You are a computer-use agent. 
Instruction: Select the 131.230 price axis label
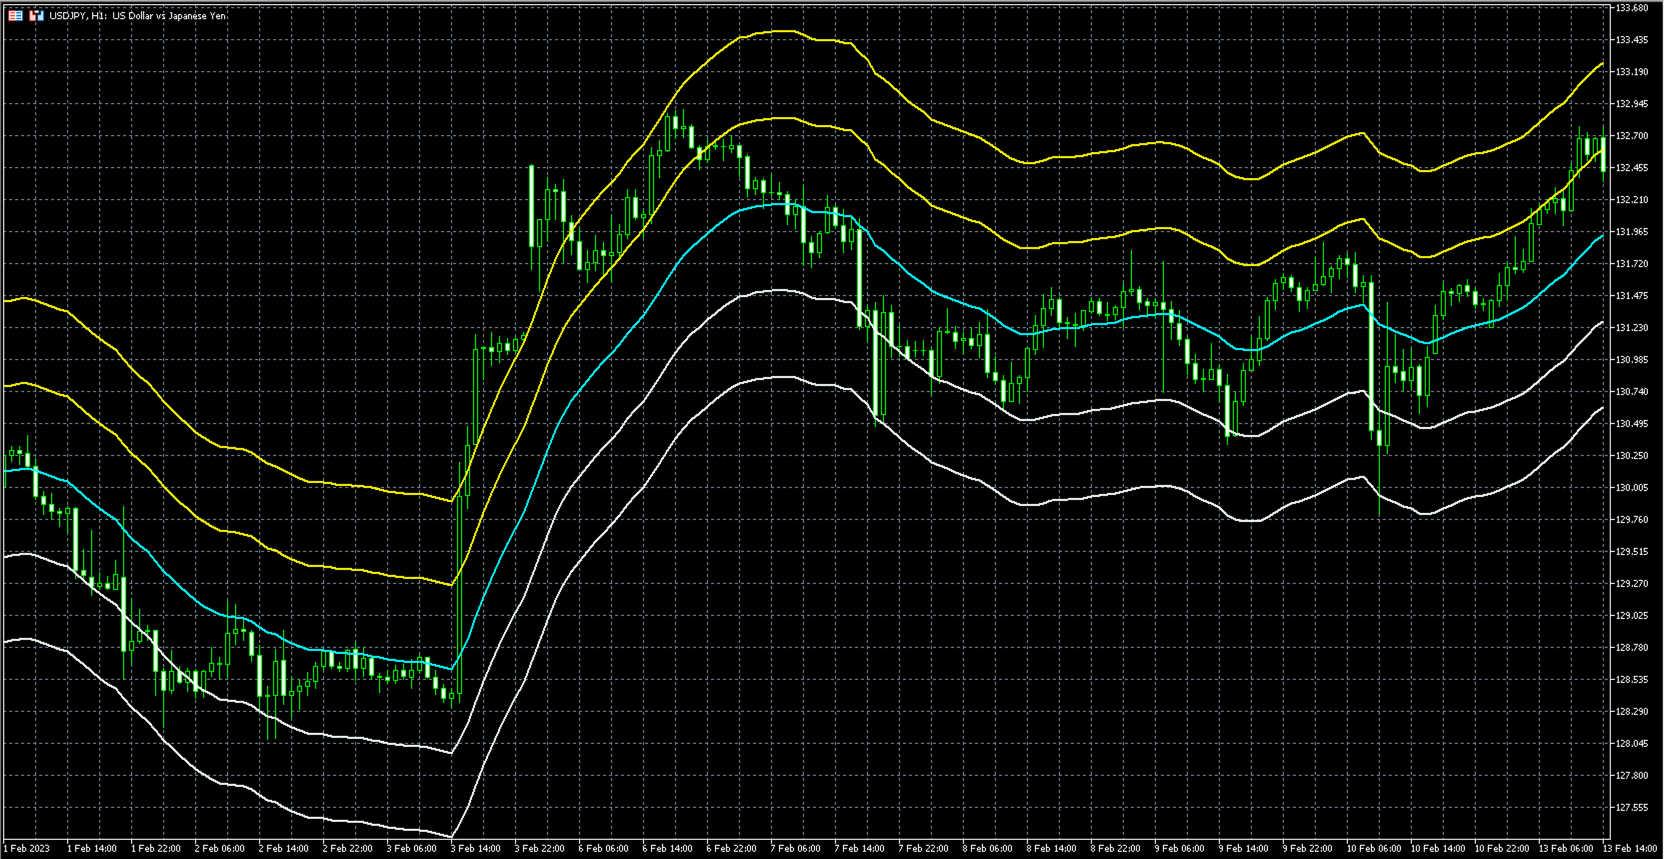tap(1632, 328)
